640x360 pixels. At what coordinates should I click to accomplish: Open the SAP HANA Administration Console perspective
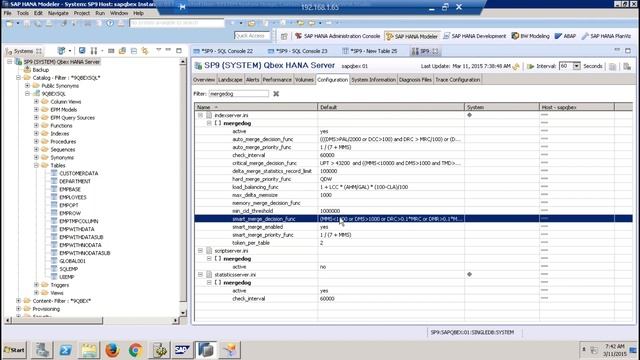[337, 36]
